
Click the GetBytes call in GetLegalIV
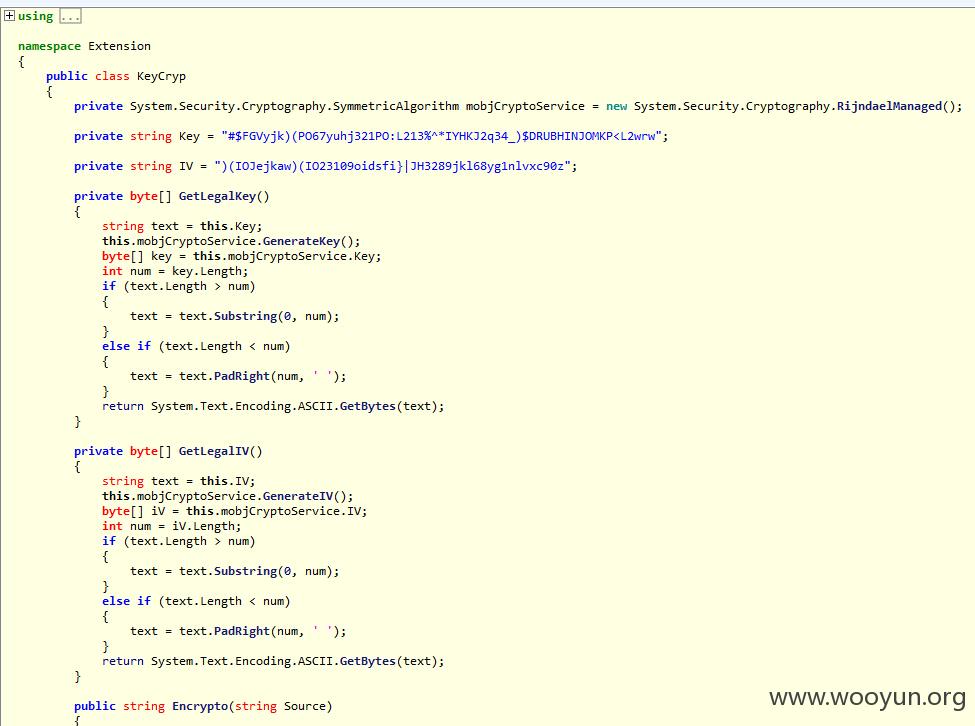367,661
